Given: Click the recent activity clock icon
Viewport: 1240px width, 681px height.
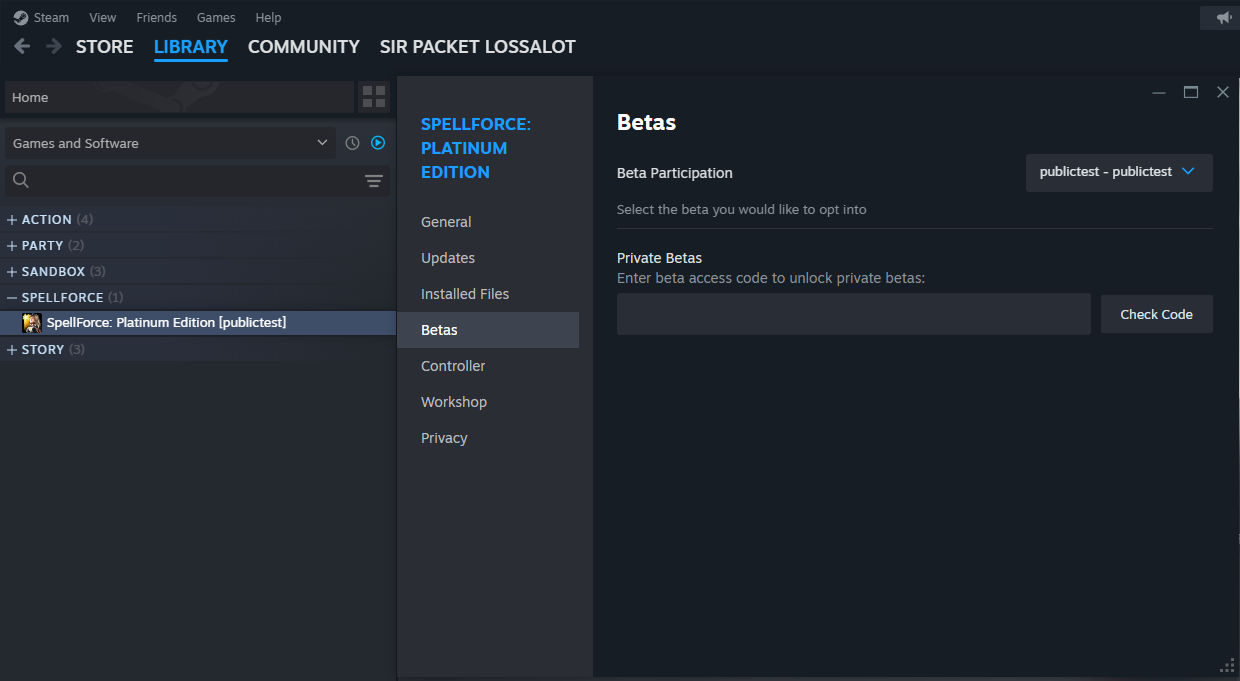Looking at the screenshot, I should 352,143.
